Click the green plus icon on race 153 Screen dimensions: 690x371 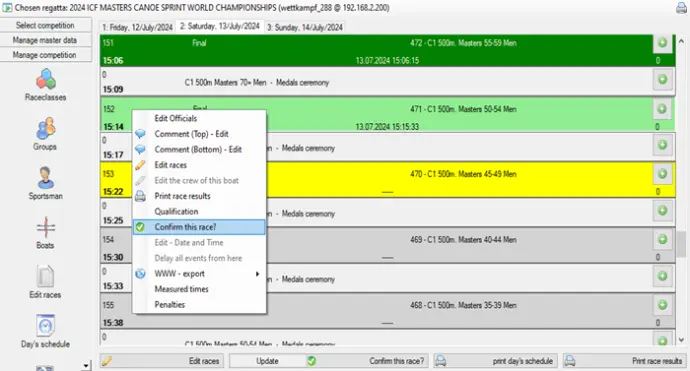click(x=662, y=174)
